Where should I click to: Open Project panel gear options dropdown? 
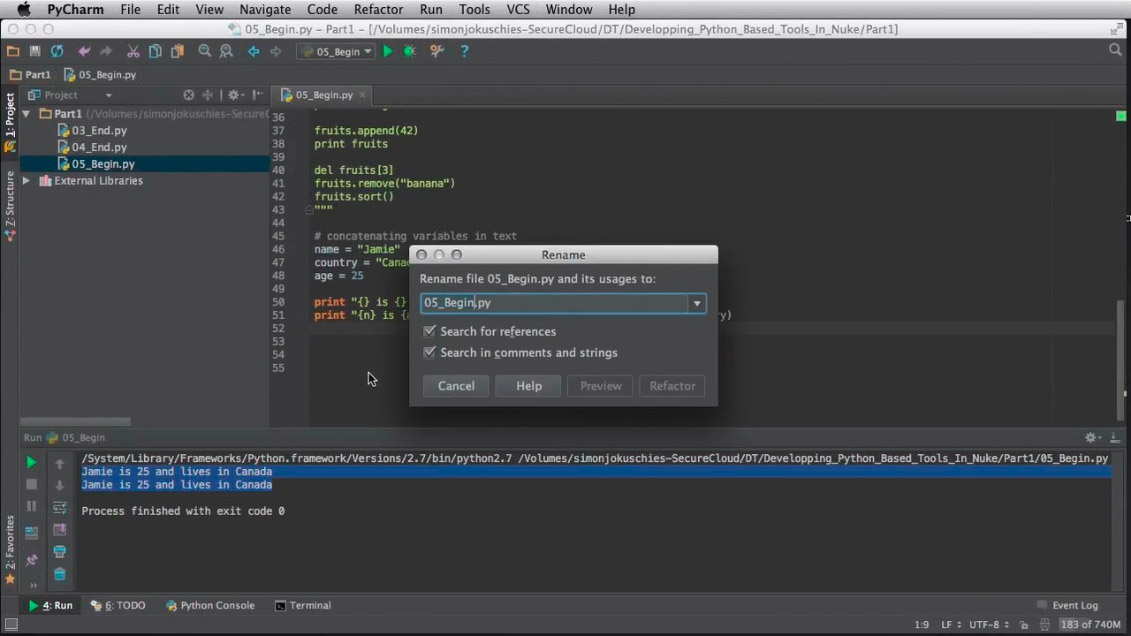coord(236,95)
